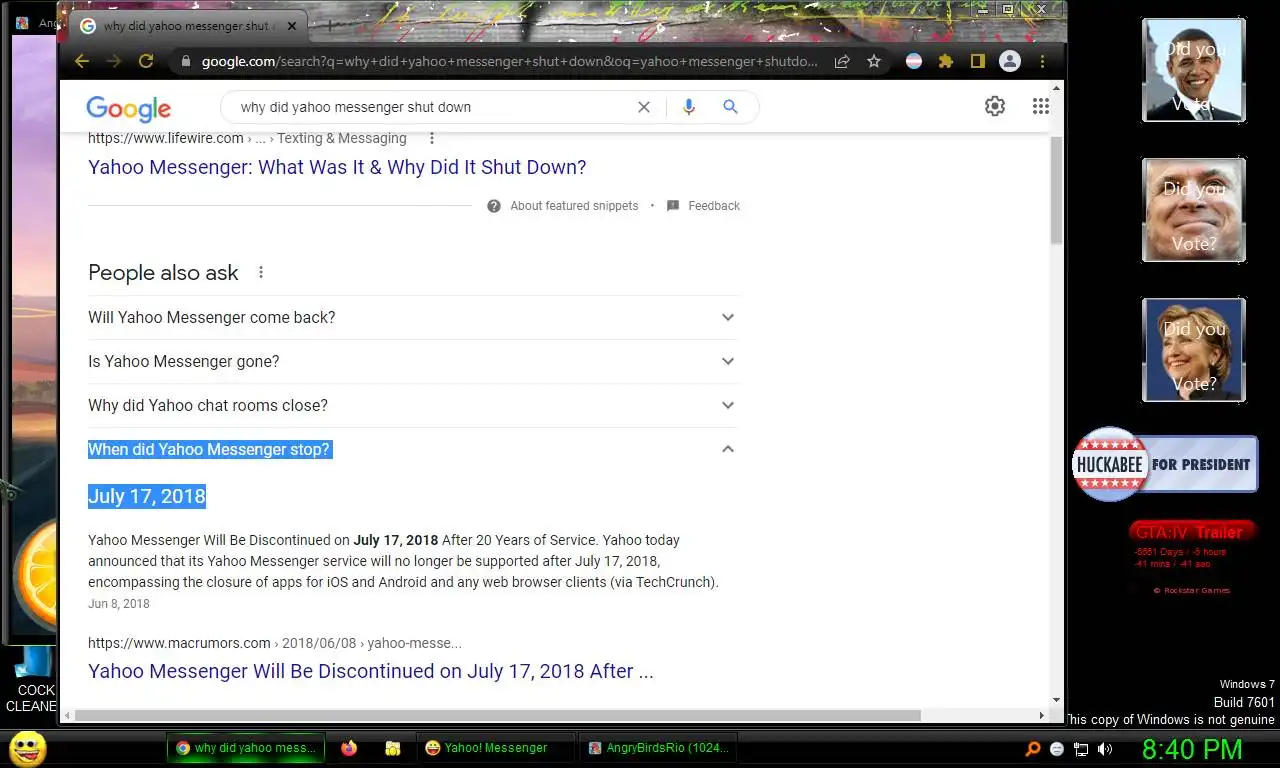Switch to Yahoo! Messenger taskbar button
The height and width of the screenshot is (768, 1280).
point(495,748)
